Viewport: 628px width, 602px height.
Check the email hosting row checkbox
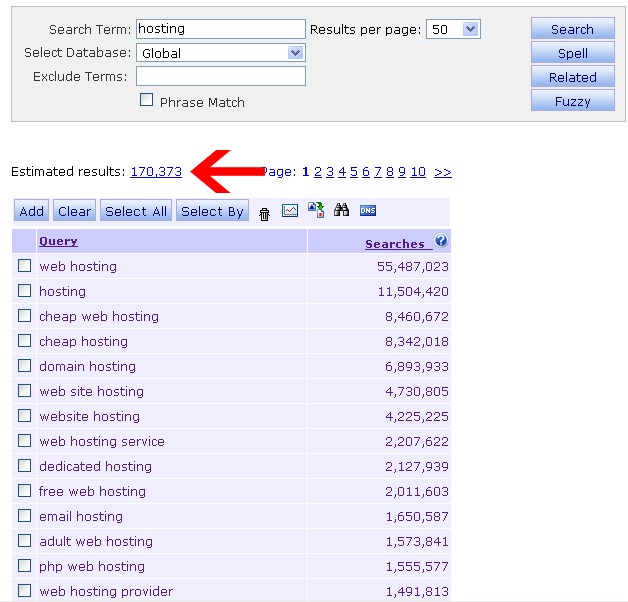[24, 515]
